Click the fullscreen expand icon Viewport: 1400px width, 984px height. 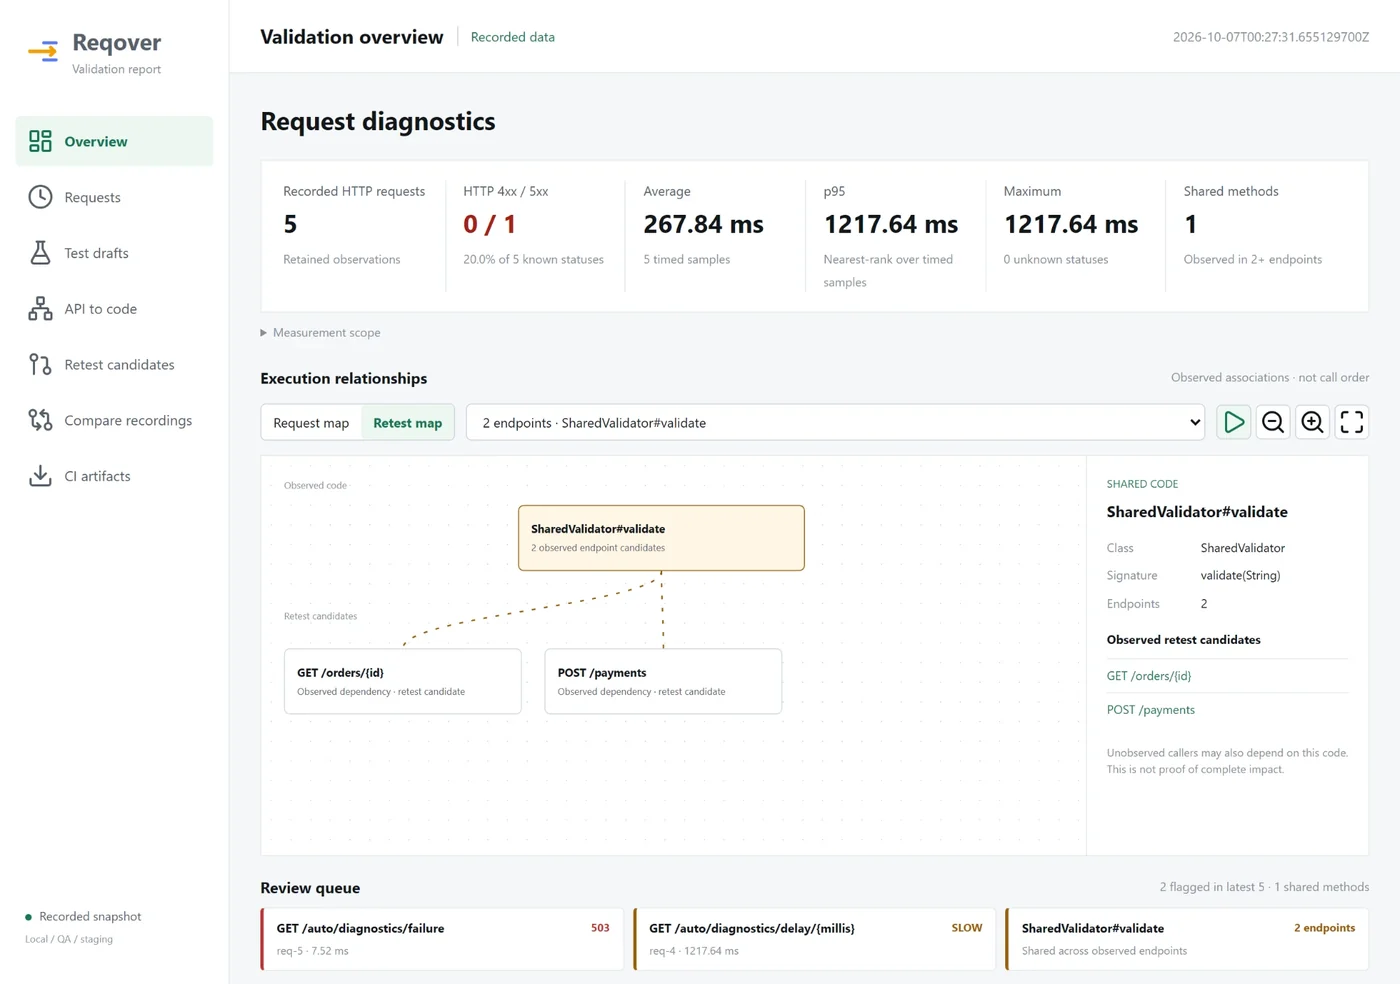tap(1351, 422)
